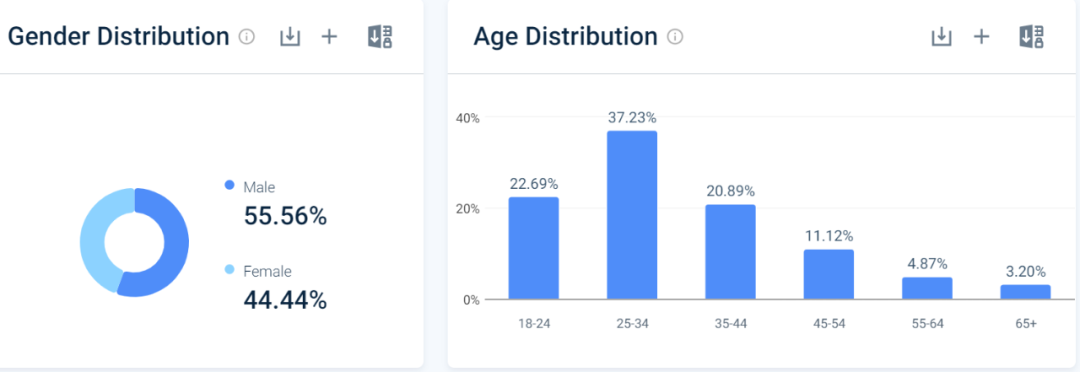Click the 18-24 age bar
Screen dimensions: 1080x372
pyautogui.click(x=534, y=248)
